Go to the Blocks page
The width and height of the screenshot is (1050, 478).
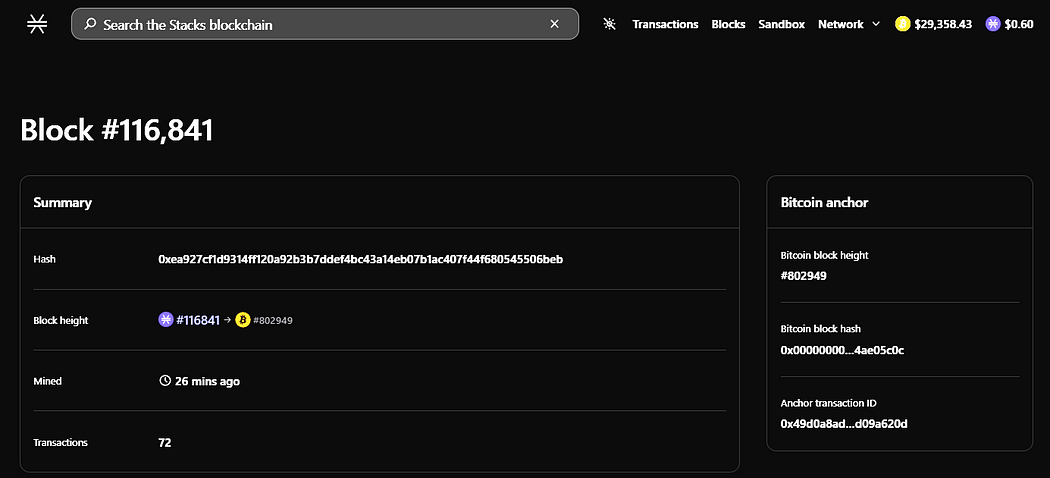728,24
